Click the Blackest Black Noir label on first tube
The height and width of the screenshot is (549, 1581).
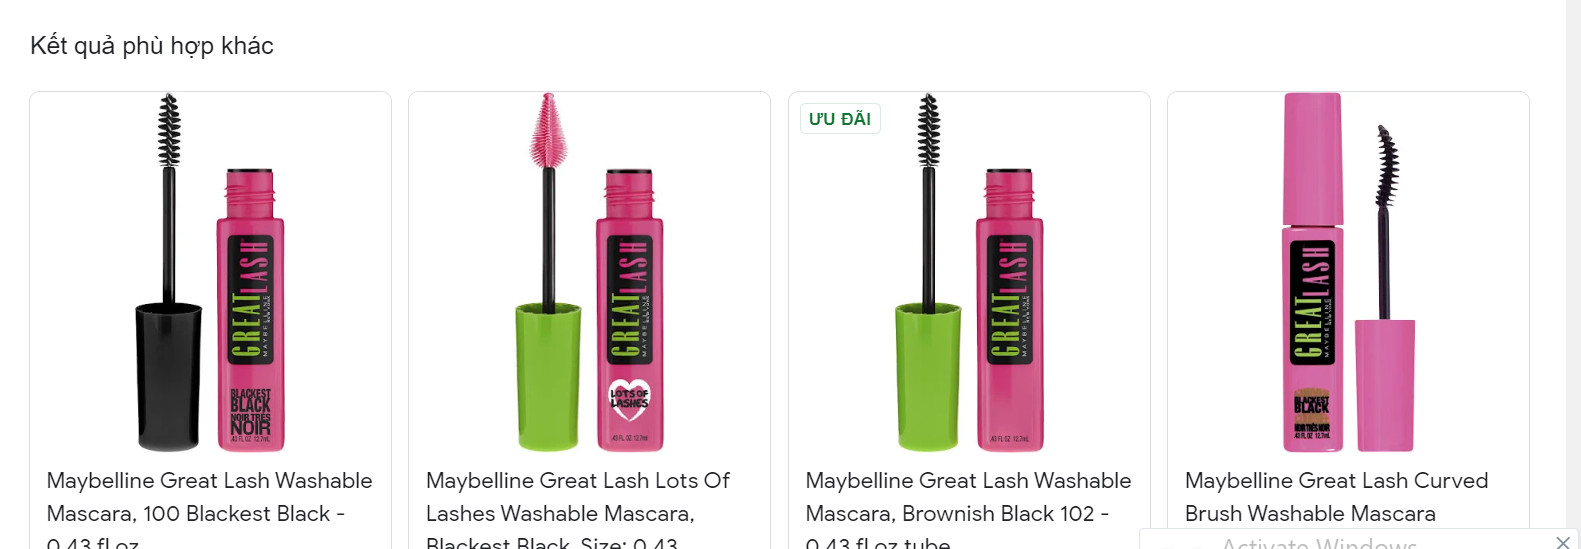pyautogui.click(x=250, y=413)
